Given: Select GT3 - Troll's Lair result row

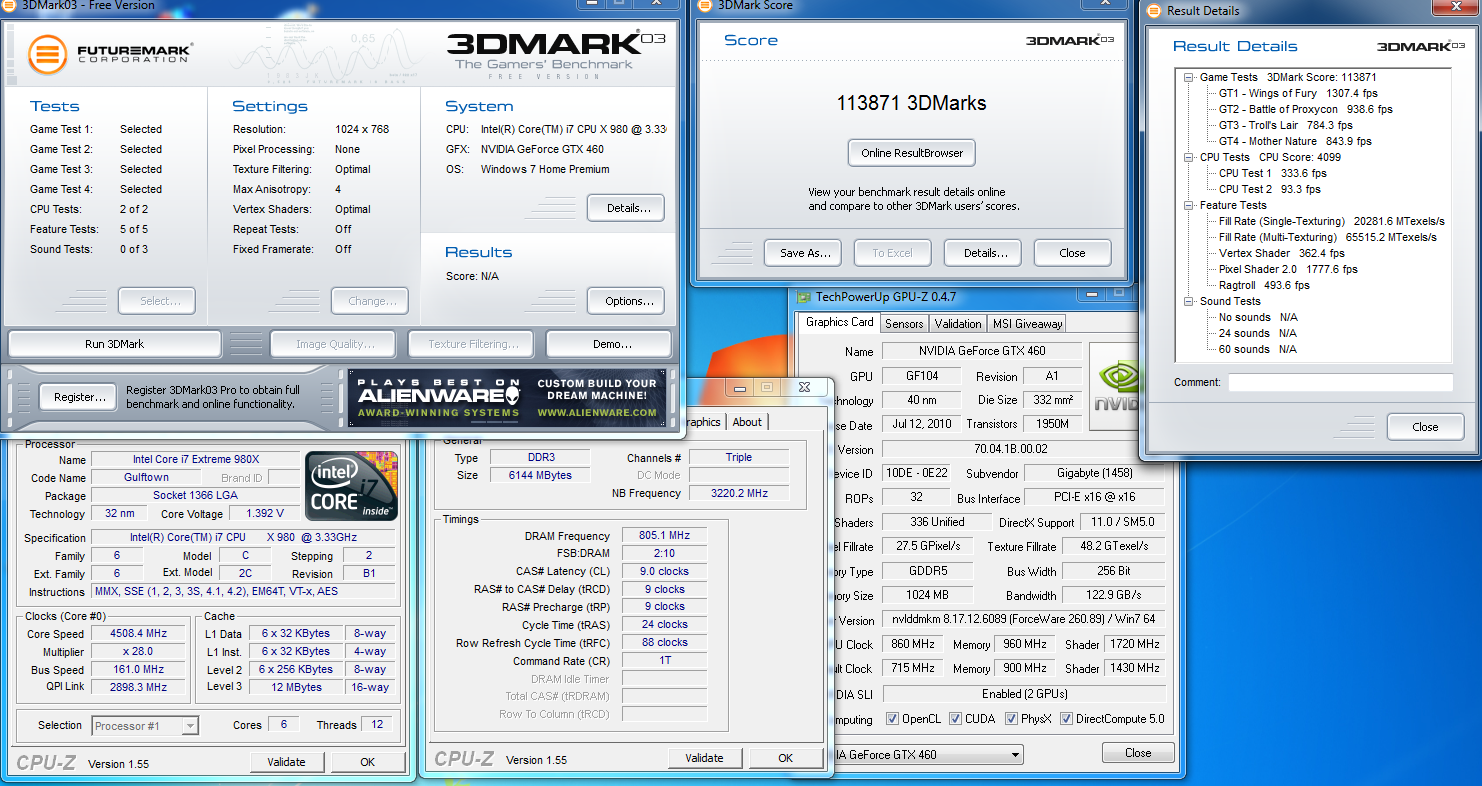Looking at the screenshot, I should pyautogui.click(x=1285, y=125).
